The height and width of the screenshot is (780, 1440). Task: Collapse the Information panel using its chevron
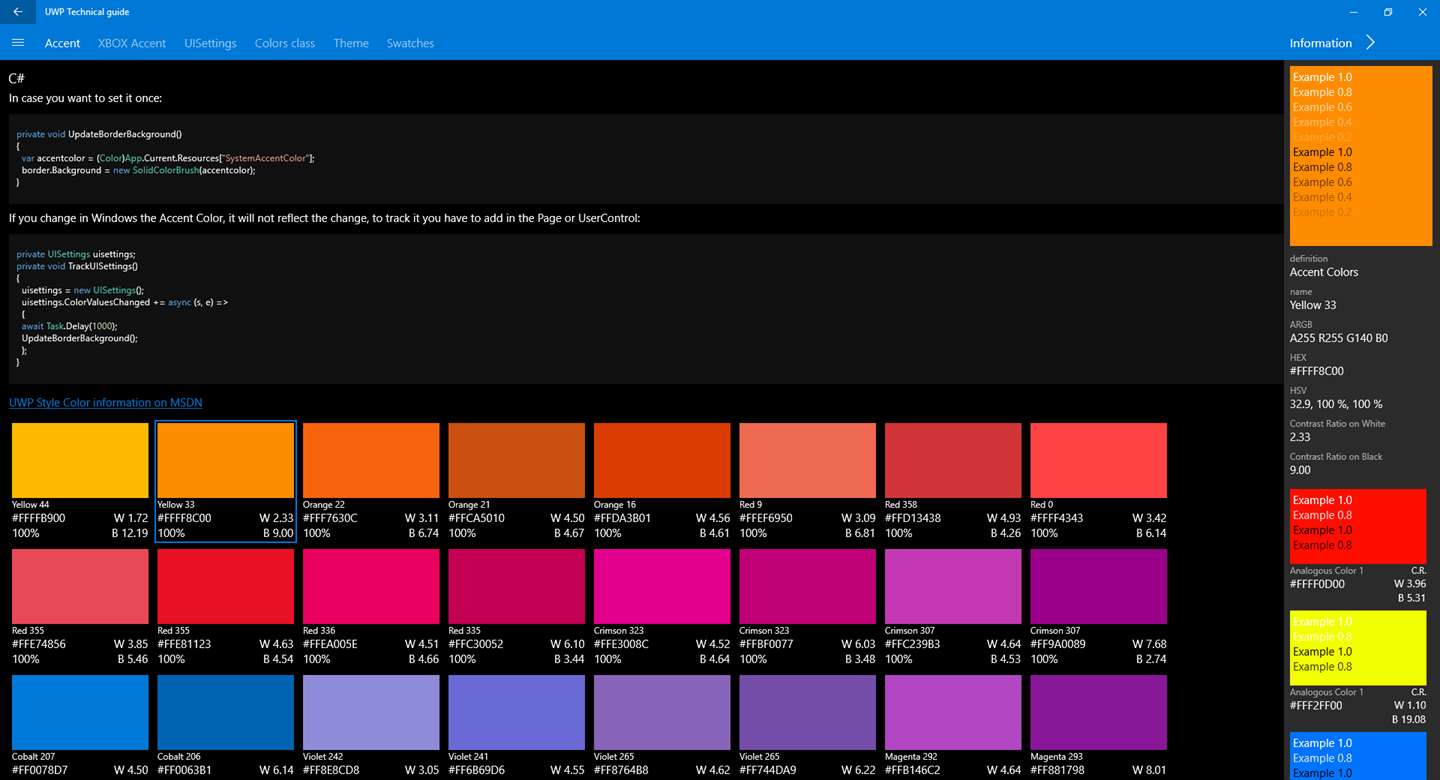point(1371,43)
